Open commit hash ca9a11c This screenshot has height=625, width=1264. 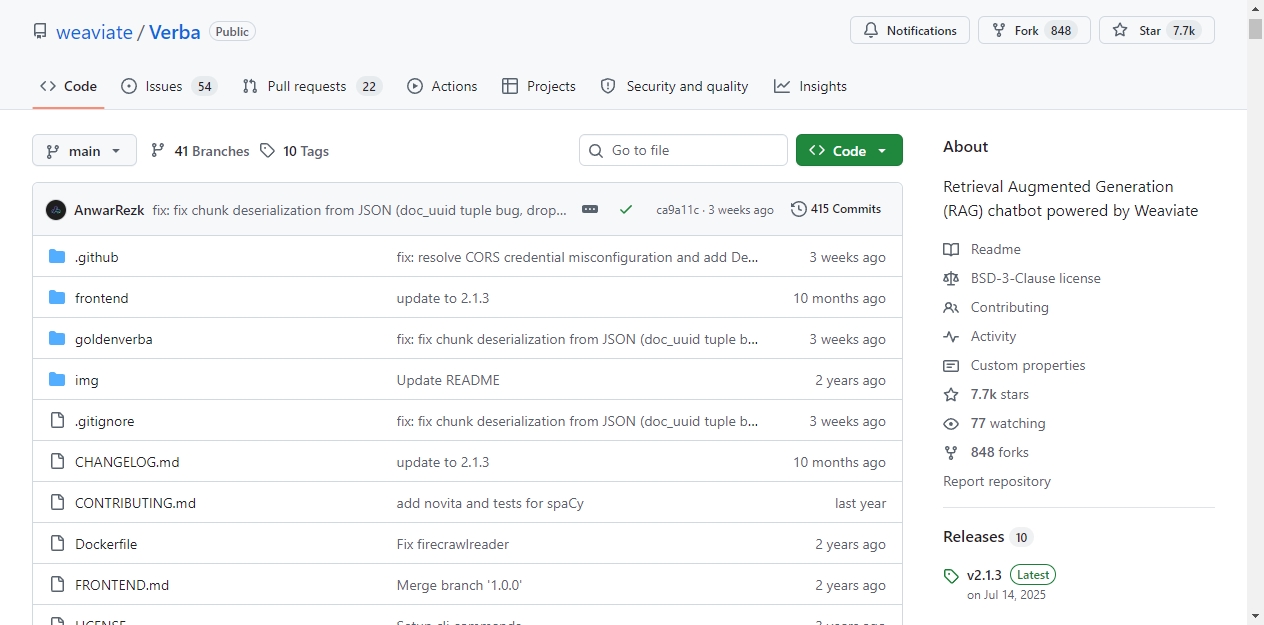tap(678, 210)
